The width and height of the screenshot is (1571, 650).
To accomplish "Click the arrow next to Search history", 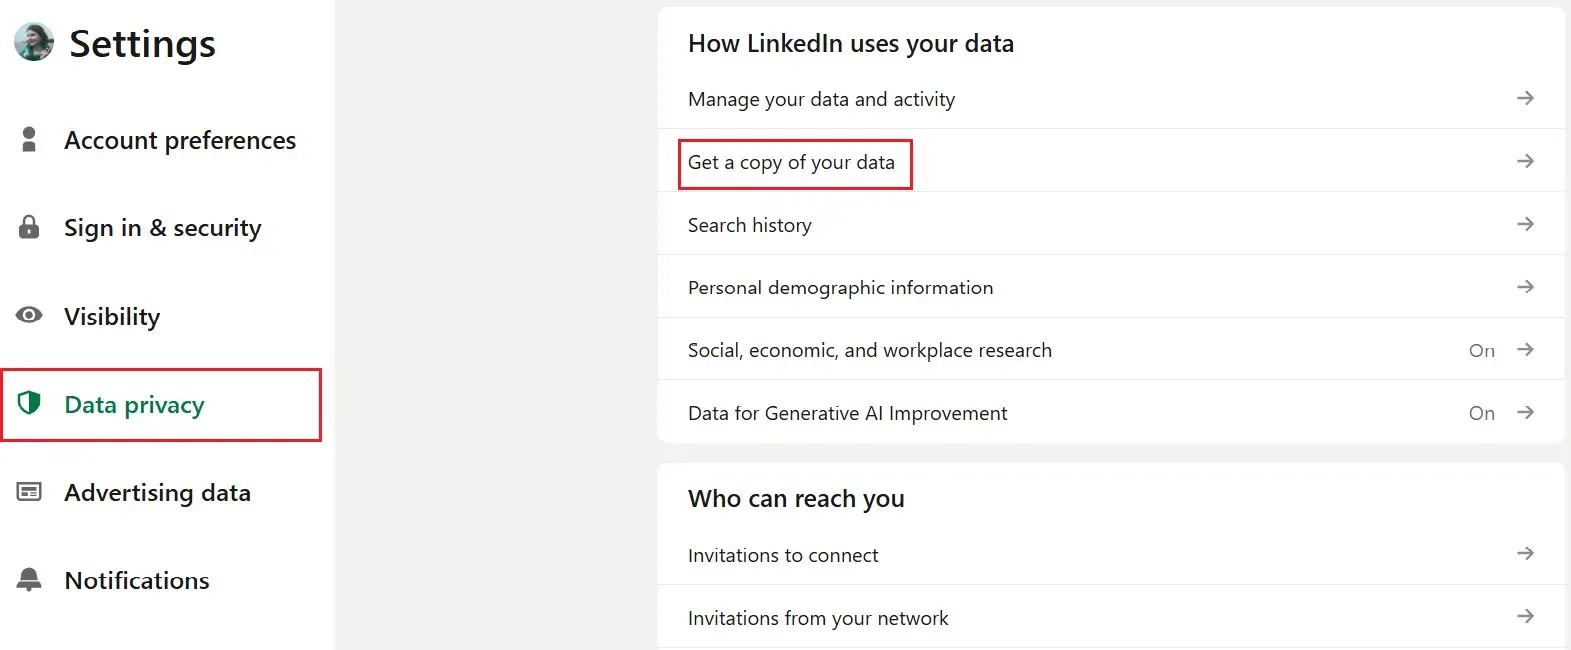I will [x=1525, y=224].
